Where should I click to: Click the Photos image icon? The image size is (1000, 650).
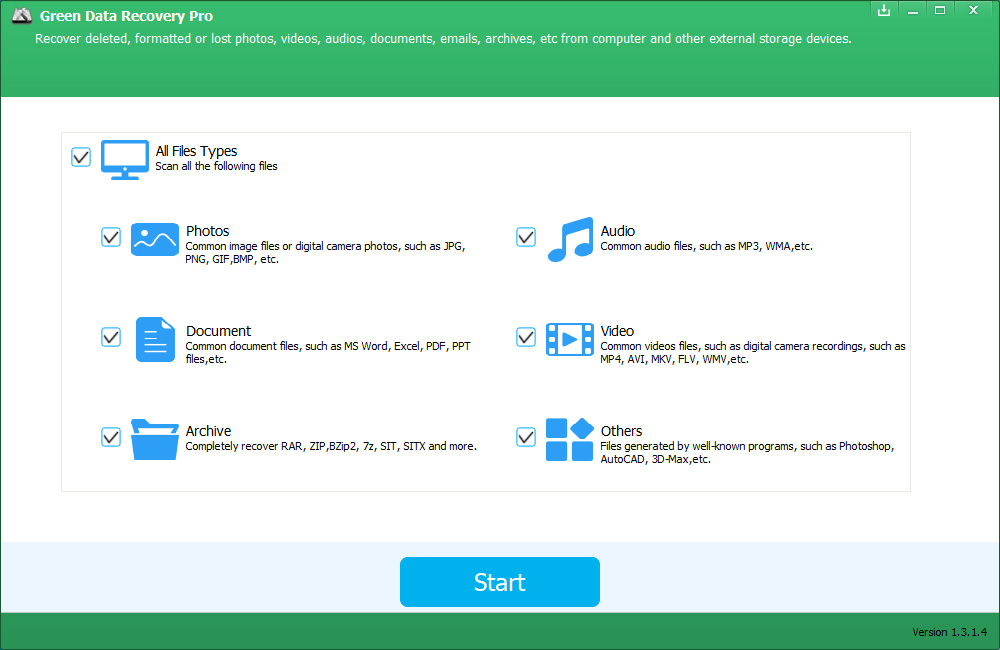point(155,239)
